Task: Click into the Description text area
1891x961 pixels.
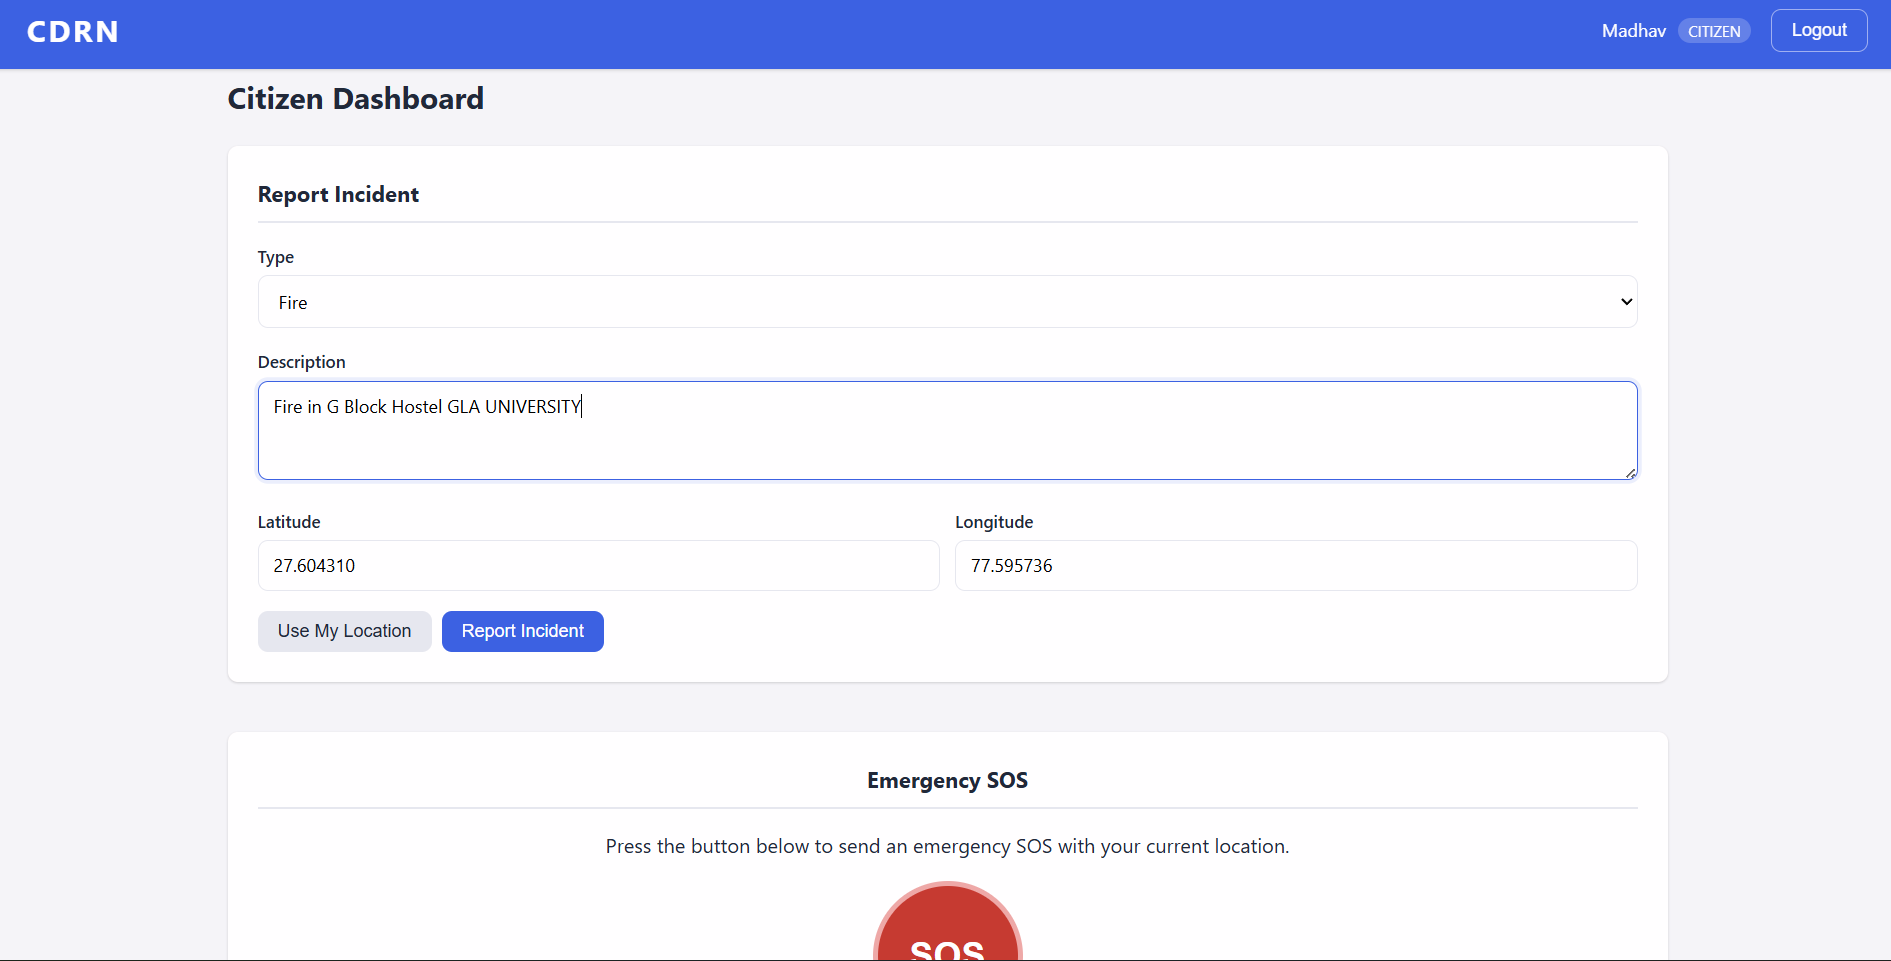Action: [x=947, y=430]
